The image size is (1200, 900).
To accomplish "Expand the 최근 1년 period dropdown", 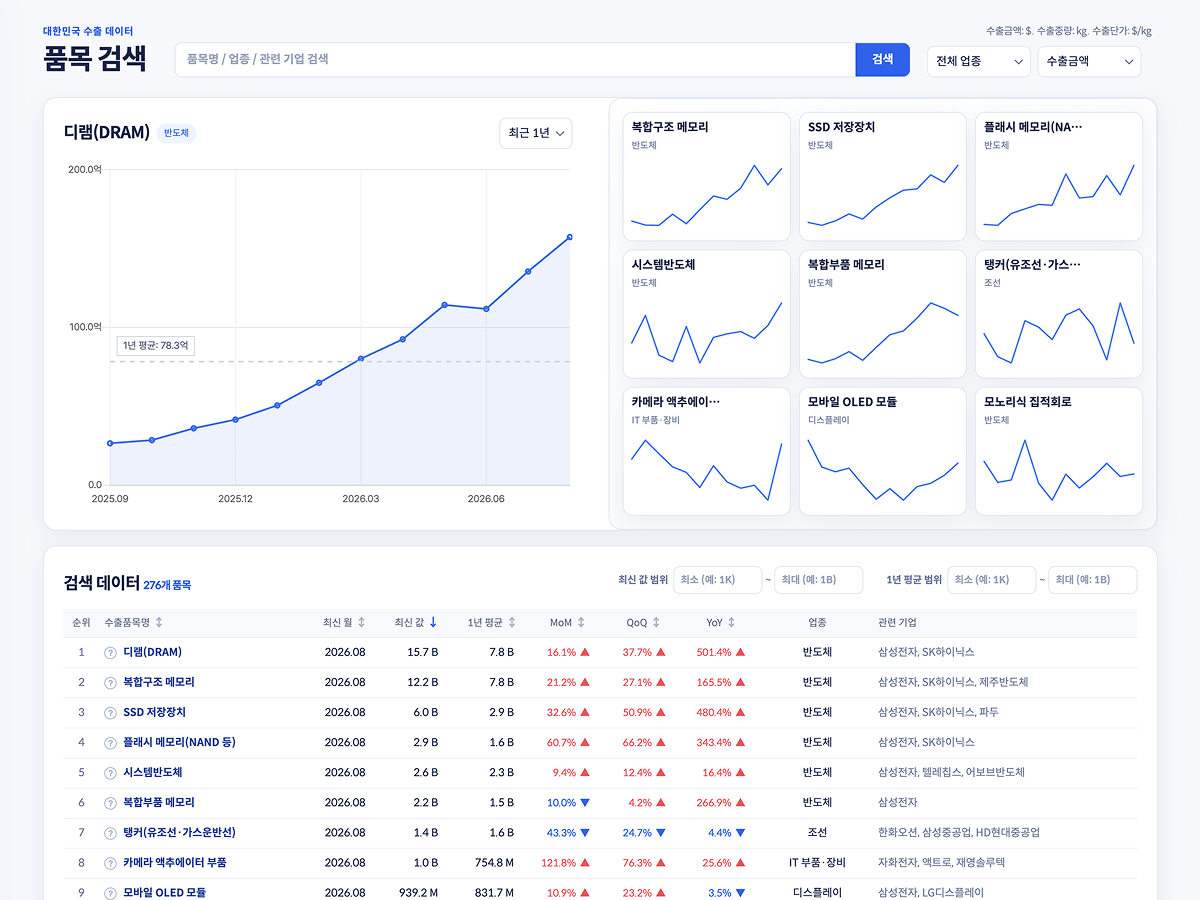I will coord(536,133).
